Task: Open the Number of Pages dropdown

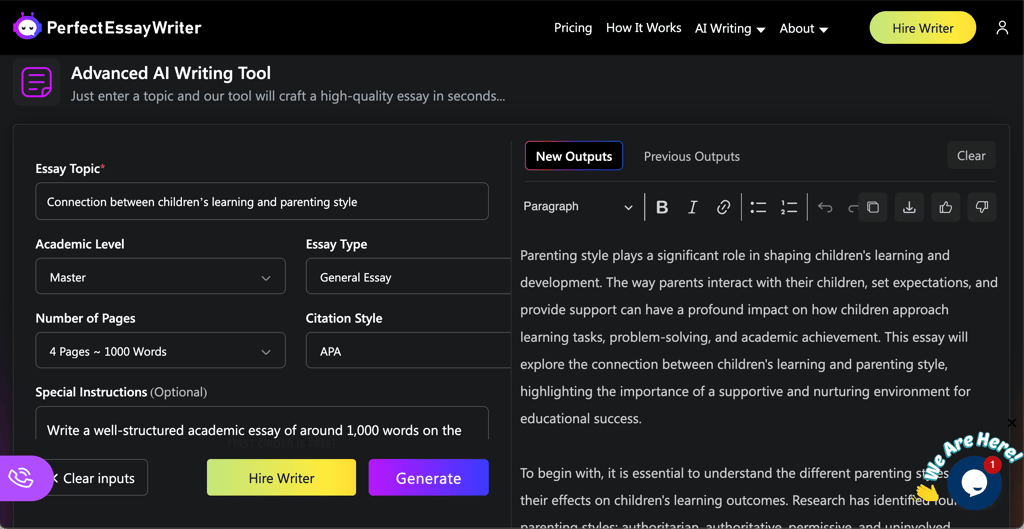Action: 161,351
